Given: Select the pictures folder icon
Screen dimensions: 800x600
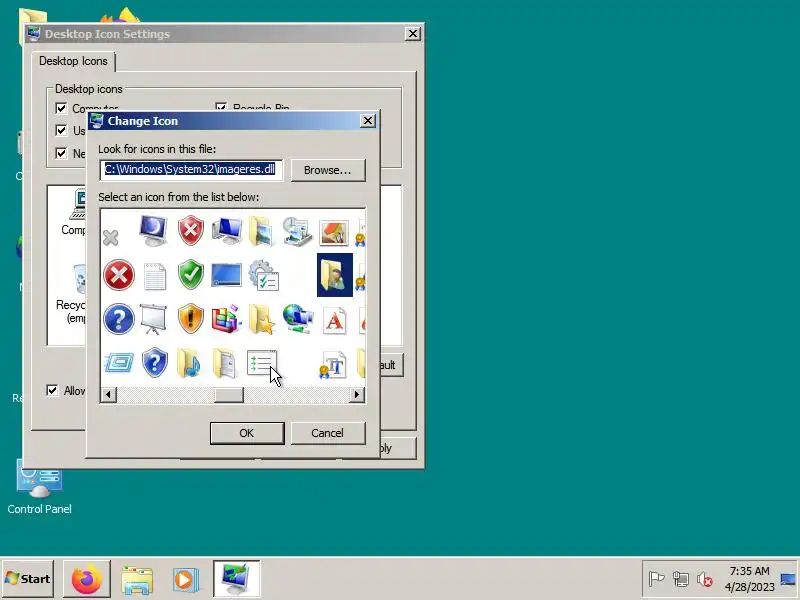Looking at the screenshot, I should tap(261, 231).
